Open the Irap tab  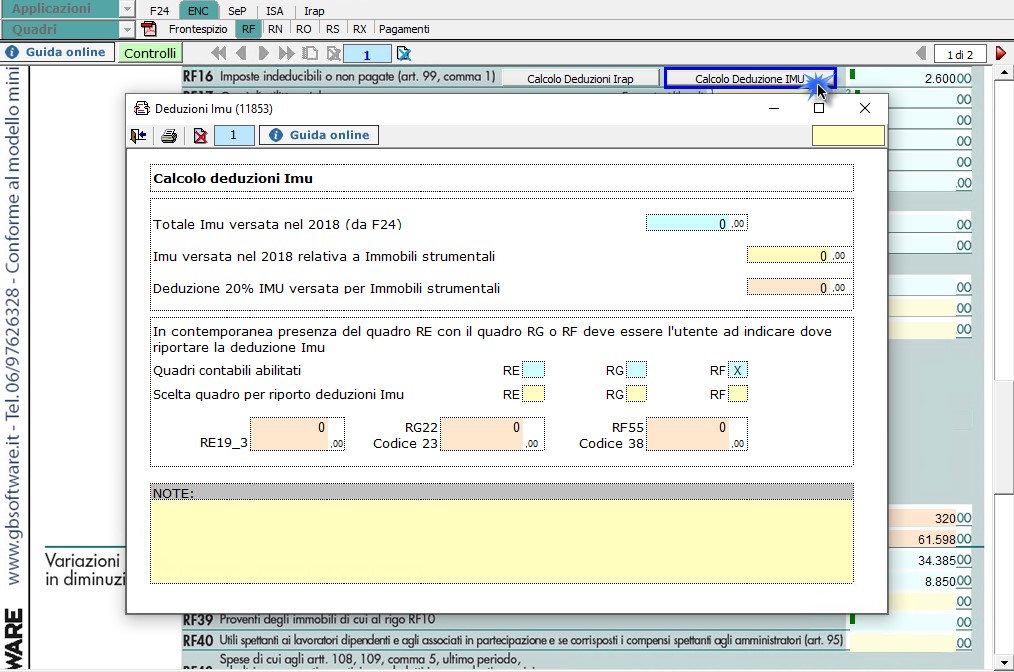[314, 11]
